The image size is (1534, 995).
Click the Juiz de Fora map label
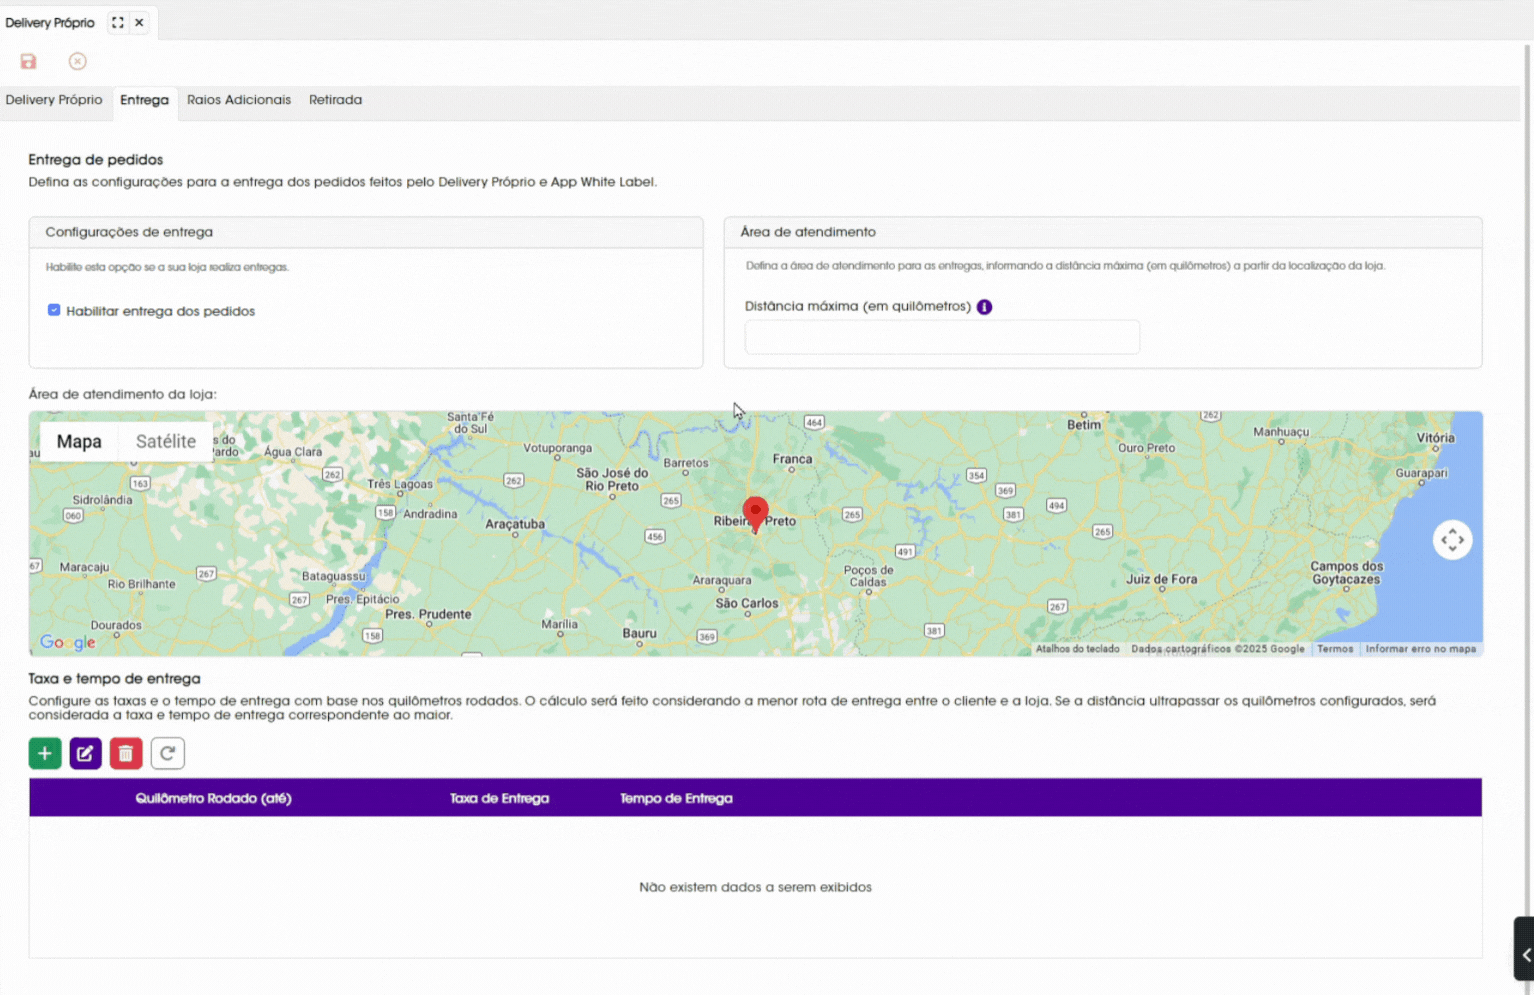pyautogui.click(x=1161, y=579)
